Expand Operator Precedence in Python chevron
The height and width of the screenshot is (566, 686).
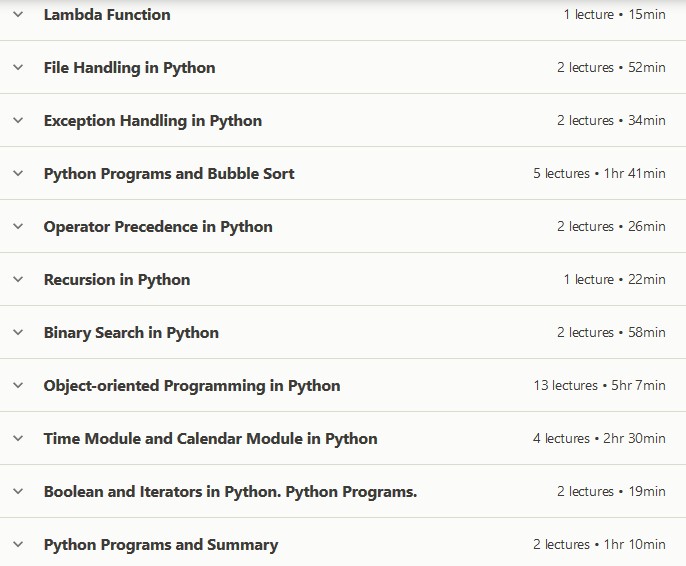(x=17, y=226)
